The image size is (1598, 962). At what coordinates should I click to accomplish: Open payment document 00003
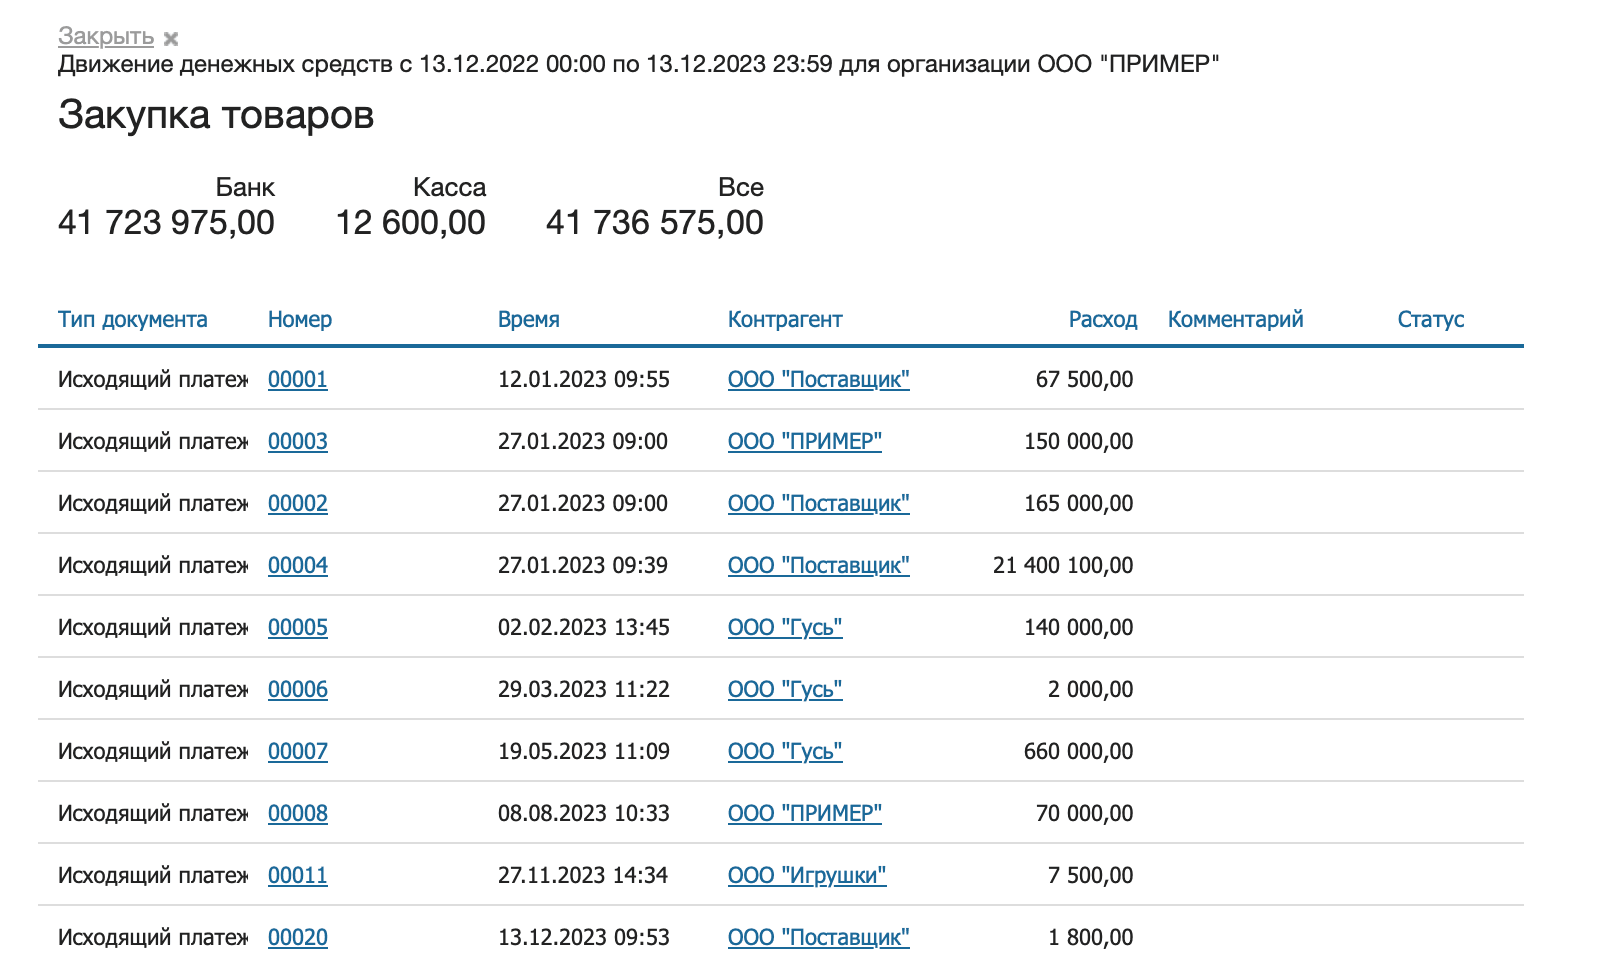point(297,441)
